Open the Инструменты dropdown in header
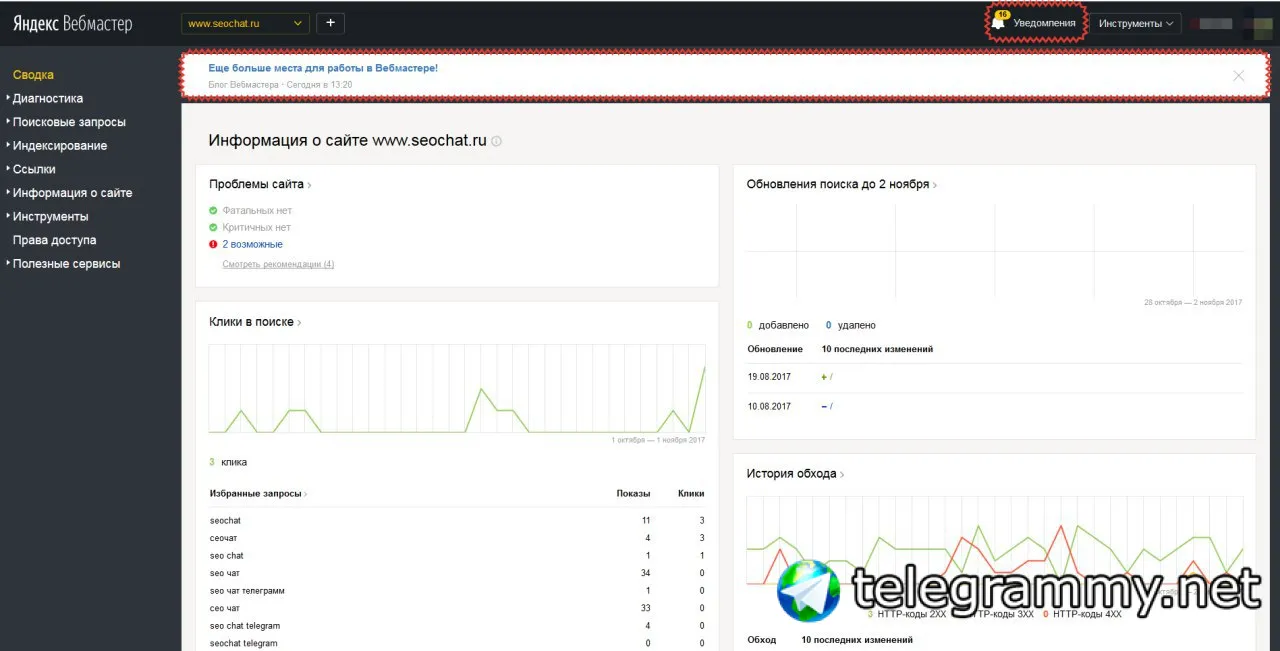The height and width of the screenshot is (651, 1280). click(x=1136, y=23)
